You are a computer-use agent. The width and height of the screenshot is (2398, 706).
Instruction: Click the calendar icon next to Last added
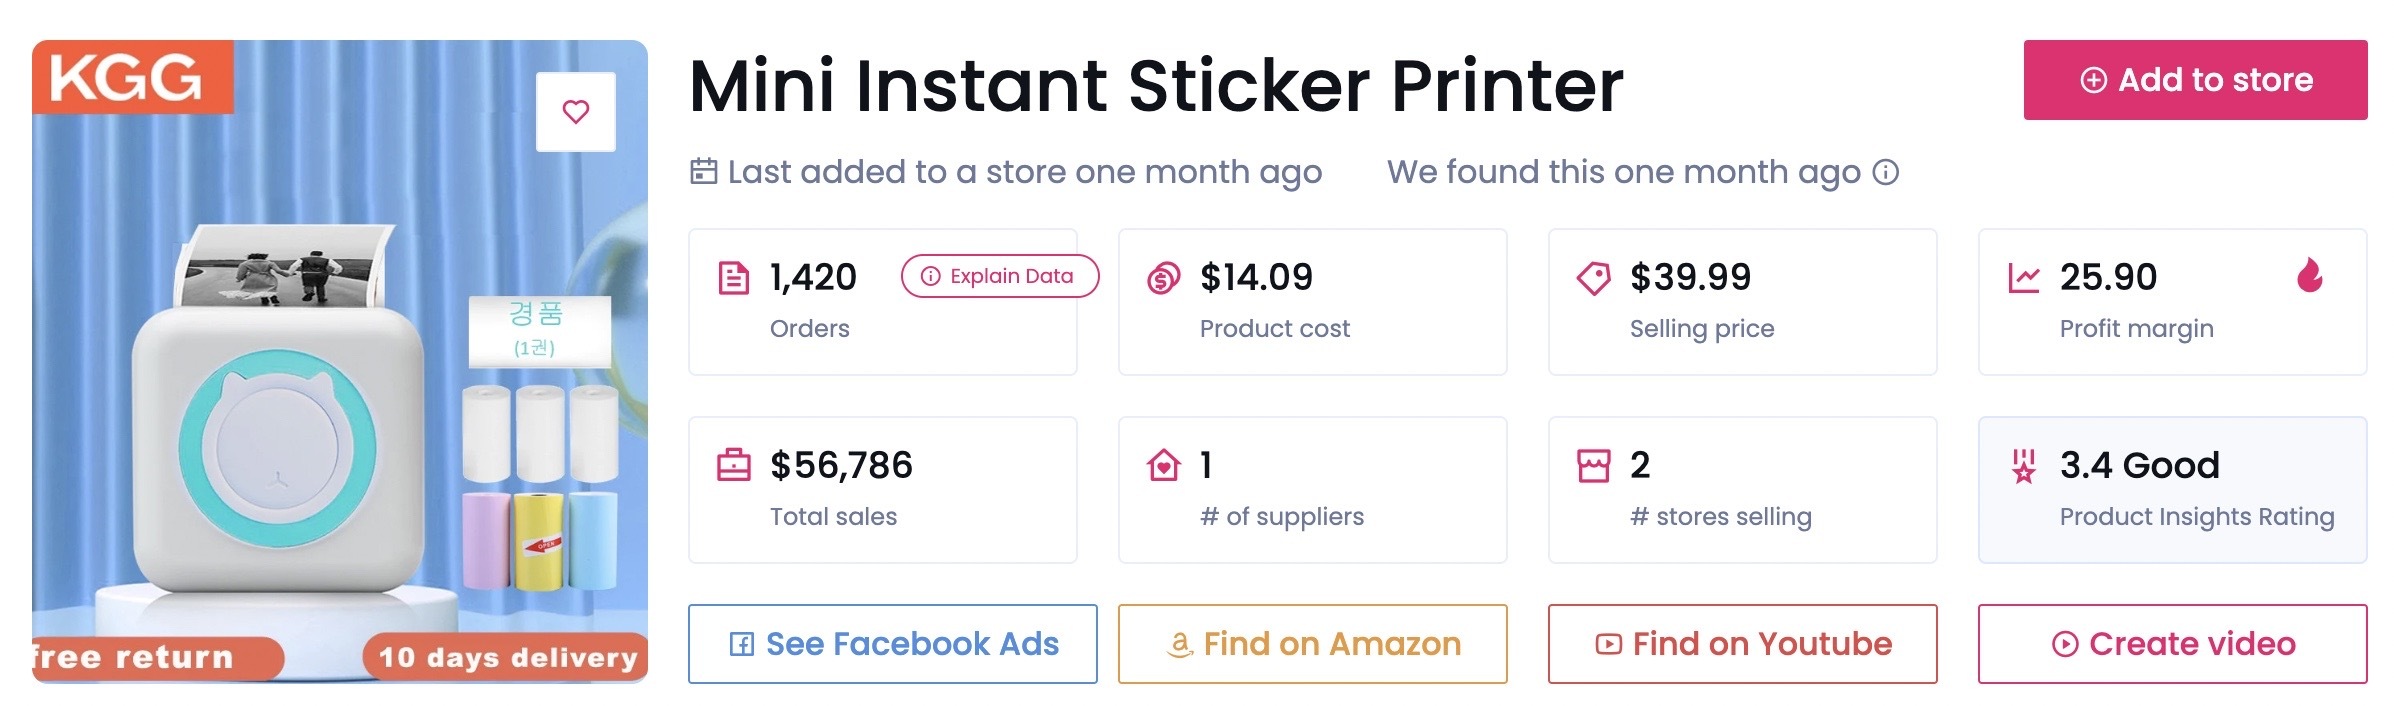click(x=704, y=172)
